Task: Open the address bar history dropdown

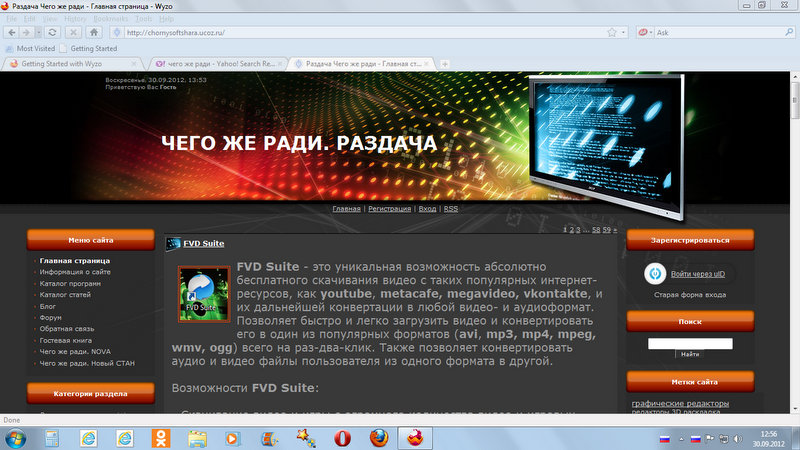Action: (623, 32)
